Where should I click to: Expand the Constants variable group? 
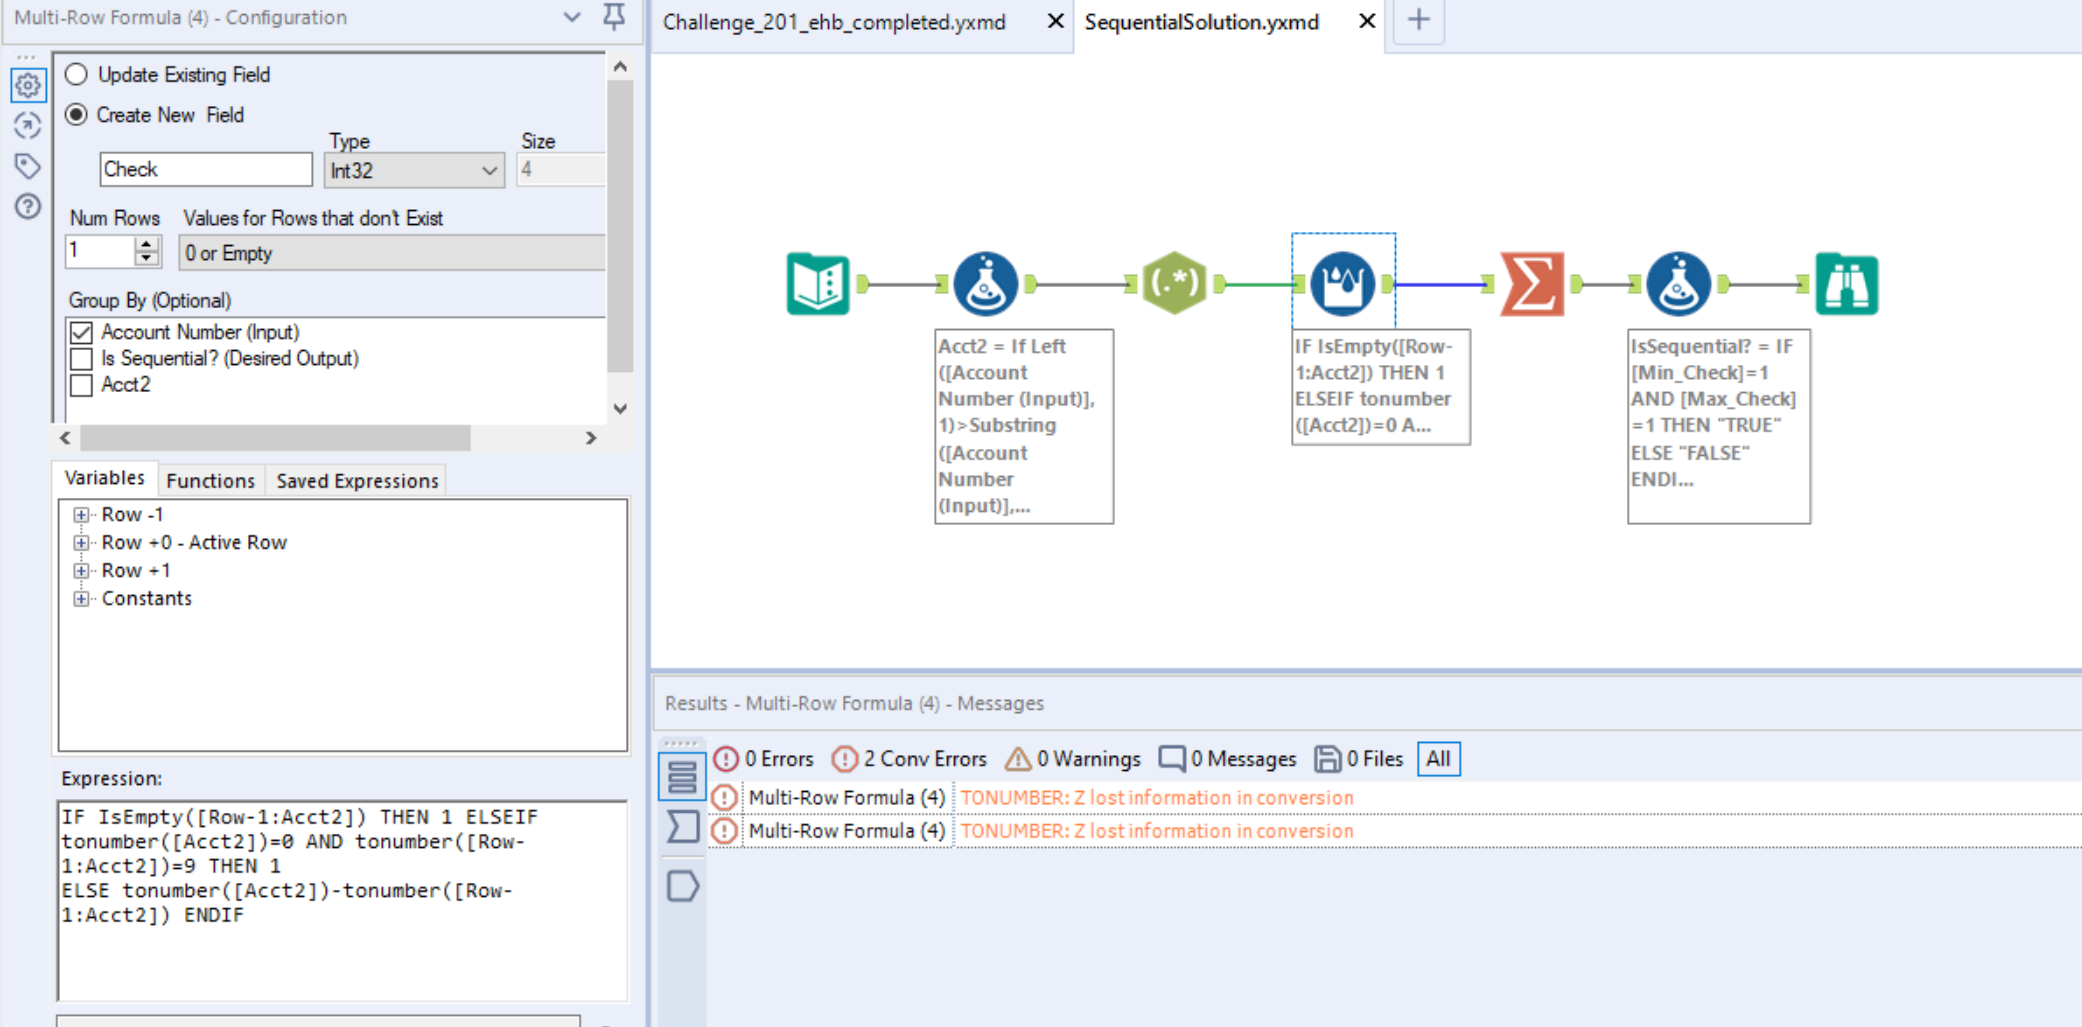[81, 598]
